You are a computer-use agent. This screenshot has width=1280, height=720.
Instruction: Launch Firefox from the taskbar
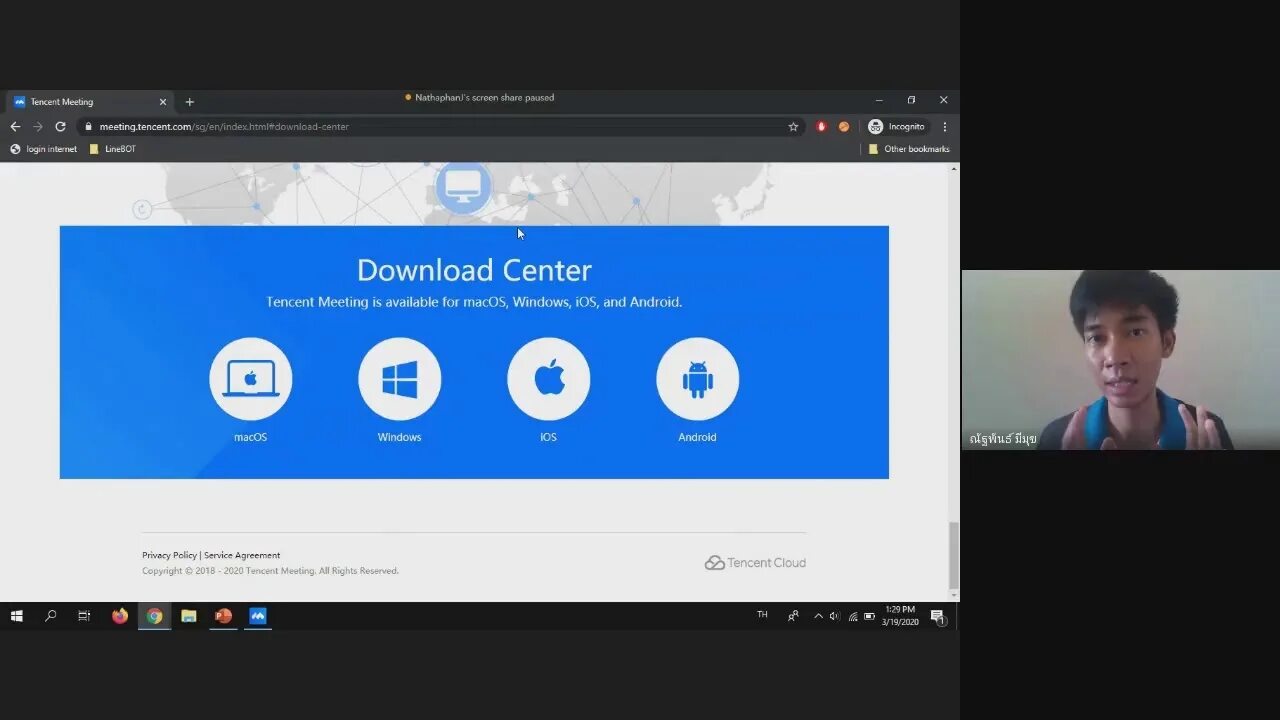(x=120, y=616)
